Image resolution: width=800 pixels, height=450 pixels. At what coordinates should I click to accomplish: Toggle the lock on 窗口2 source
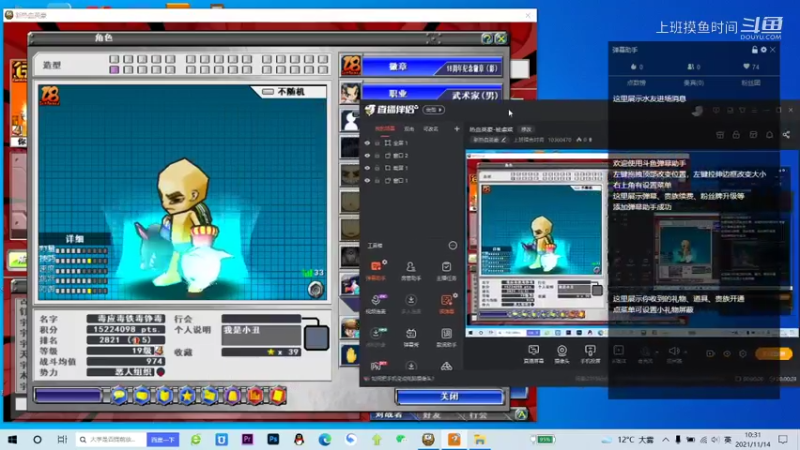click(x=377, y=156)
